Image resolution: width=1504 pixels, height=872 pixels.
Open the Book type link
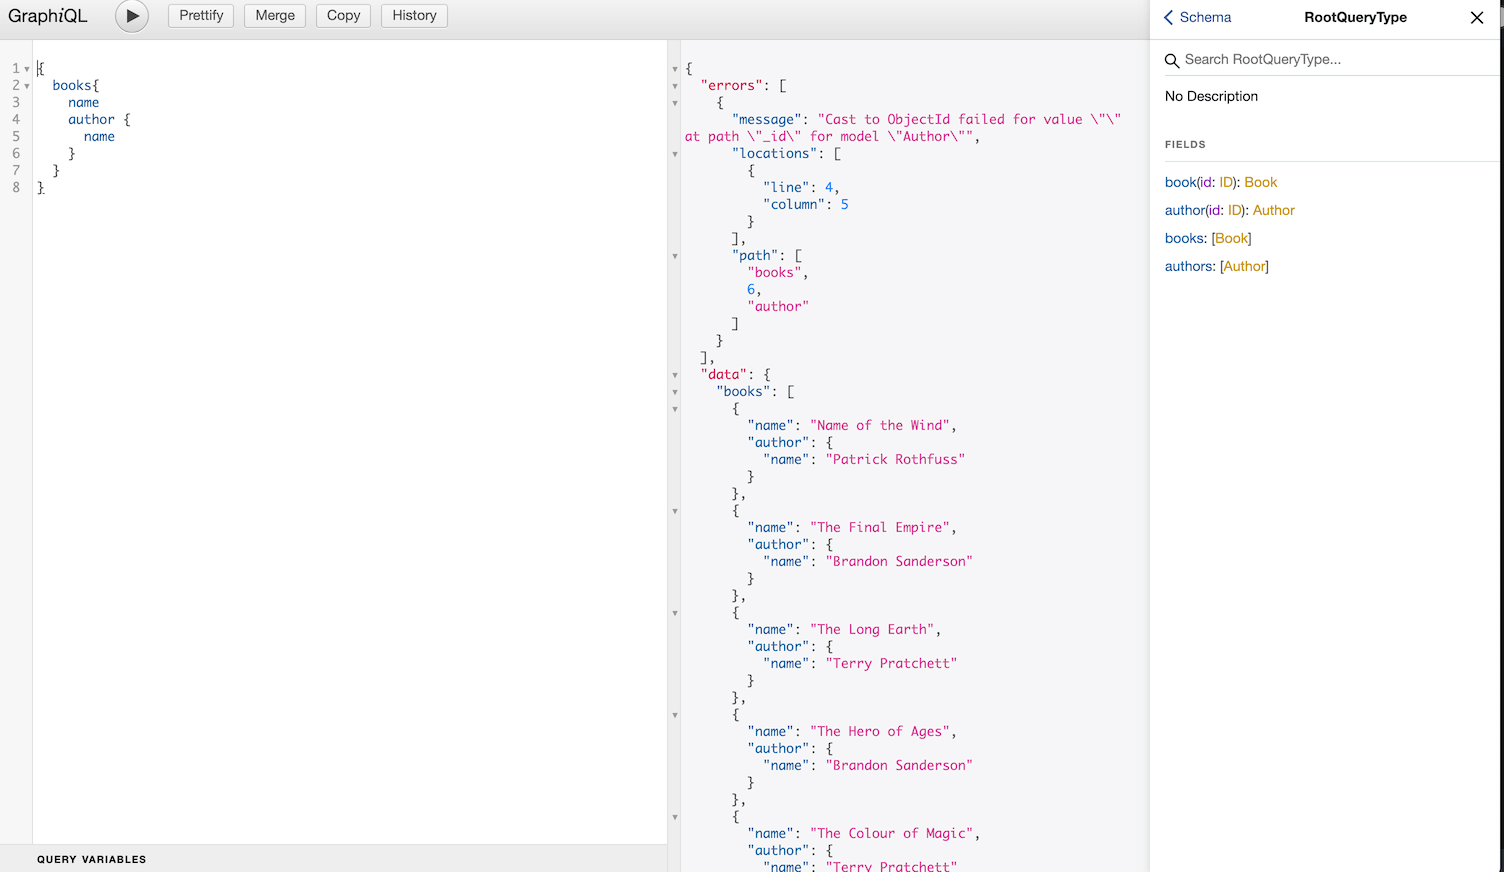1261,182
